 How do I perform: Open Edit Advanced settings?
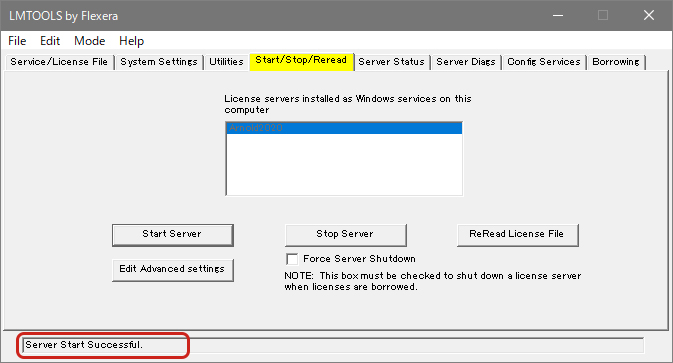[173, 270]
